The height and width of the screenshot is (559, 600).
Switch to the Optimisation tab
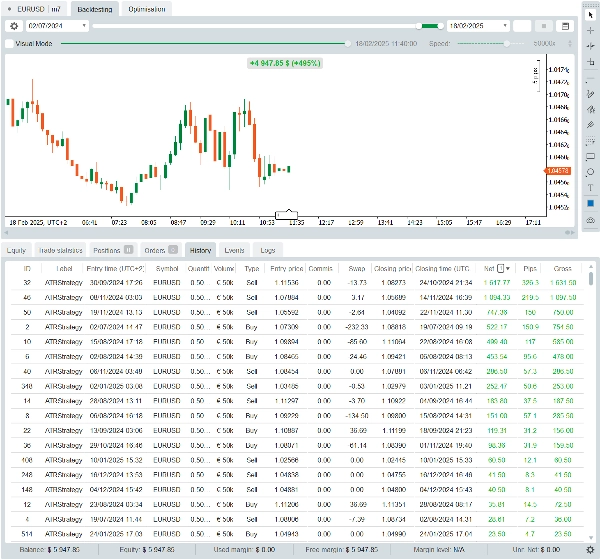[x=148, y=8]
